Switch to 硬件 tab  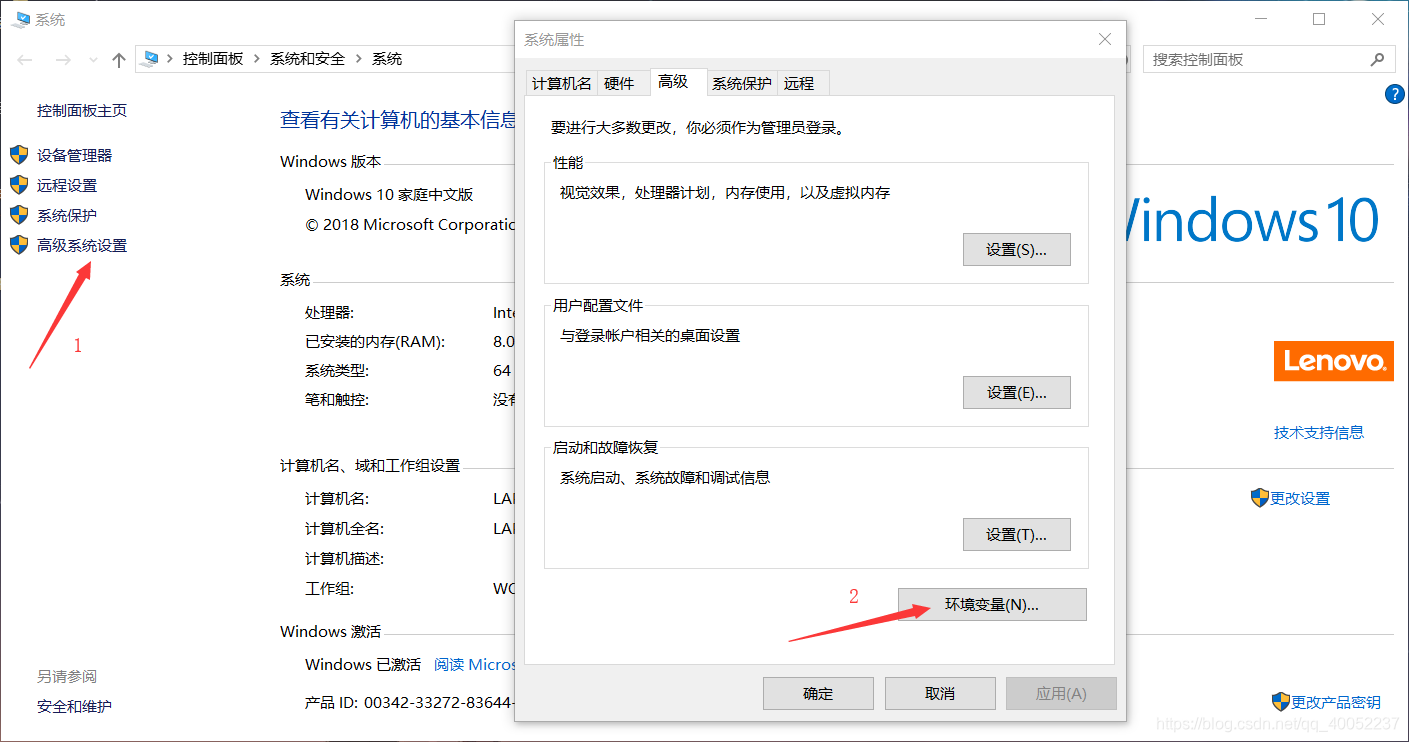(x=620, y=83)
